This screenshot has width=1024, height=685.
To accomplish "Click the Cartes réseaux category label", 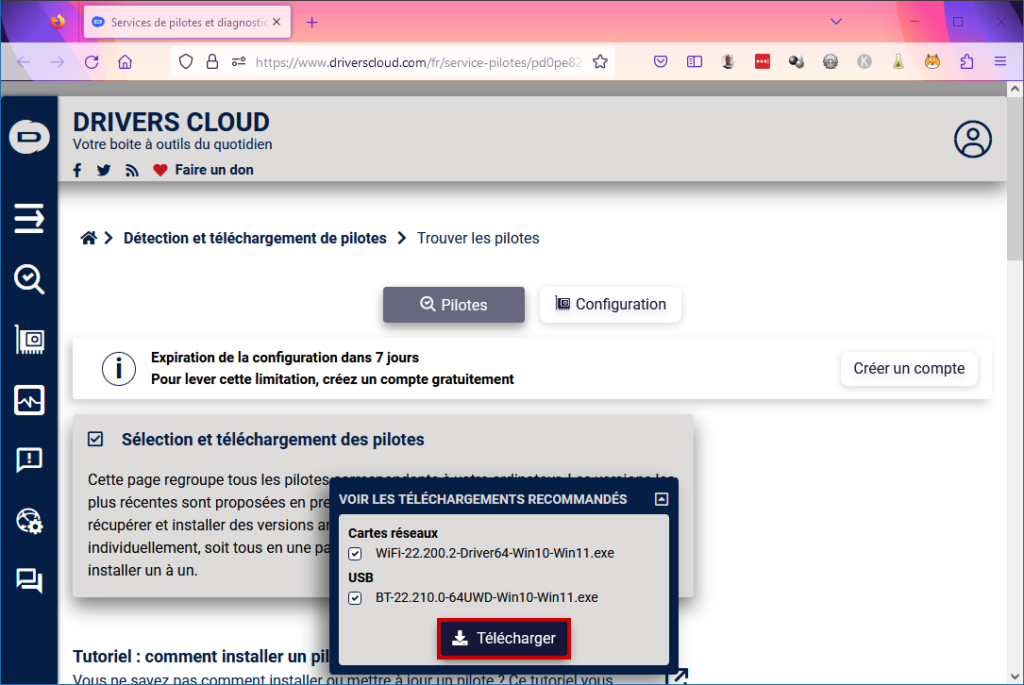I will (392, 534).
